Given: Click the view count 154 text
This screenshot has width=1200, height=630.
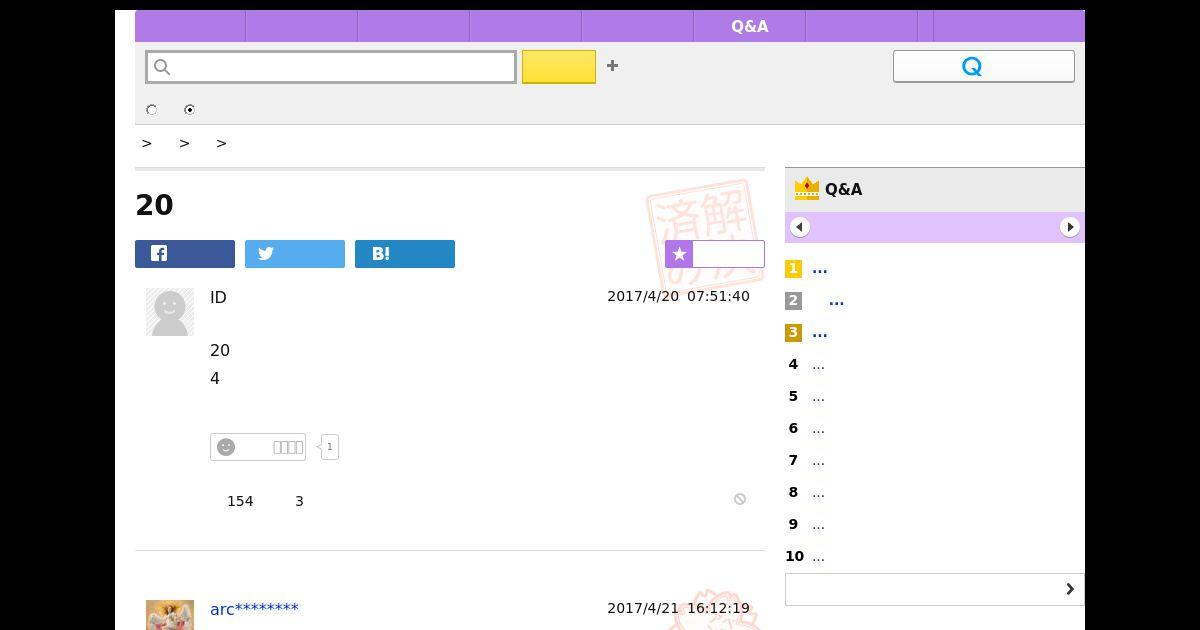Looking at the screenshot, I should click(240, 501).
